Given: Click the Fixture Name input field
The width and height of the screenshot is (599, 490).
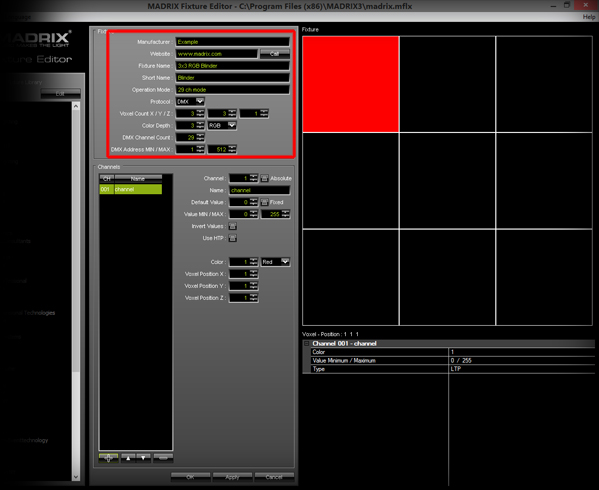Looking at the screenshot, I should 233,66.
